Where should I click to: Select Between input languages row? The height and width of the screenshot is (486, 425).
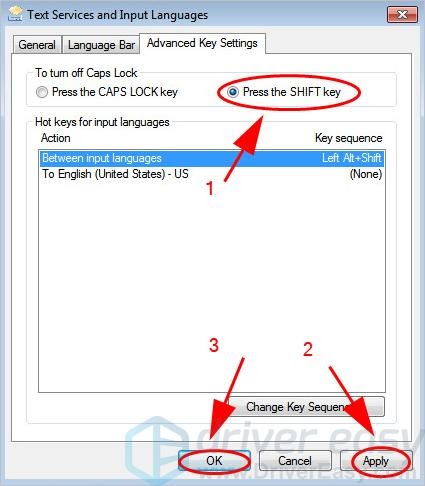(x=212, y=158)
